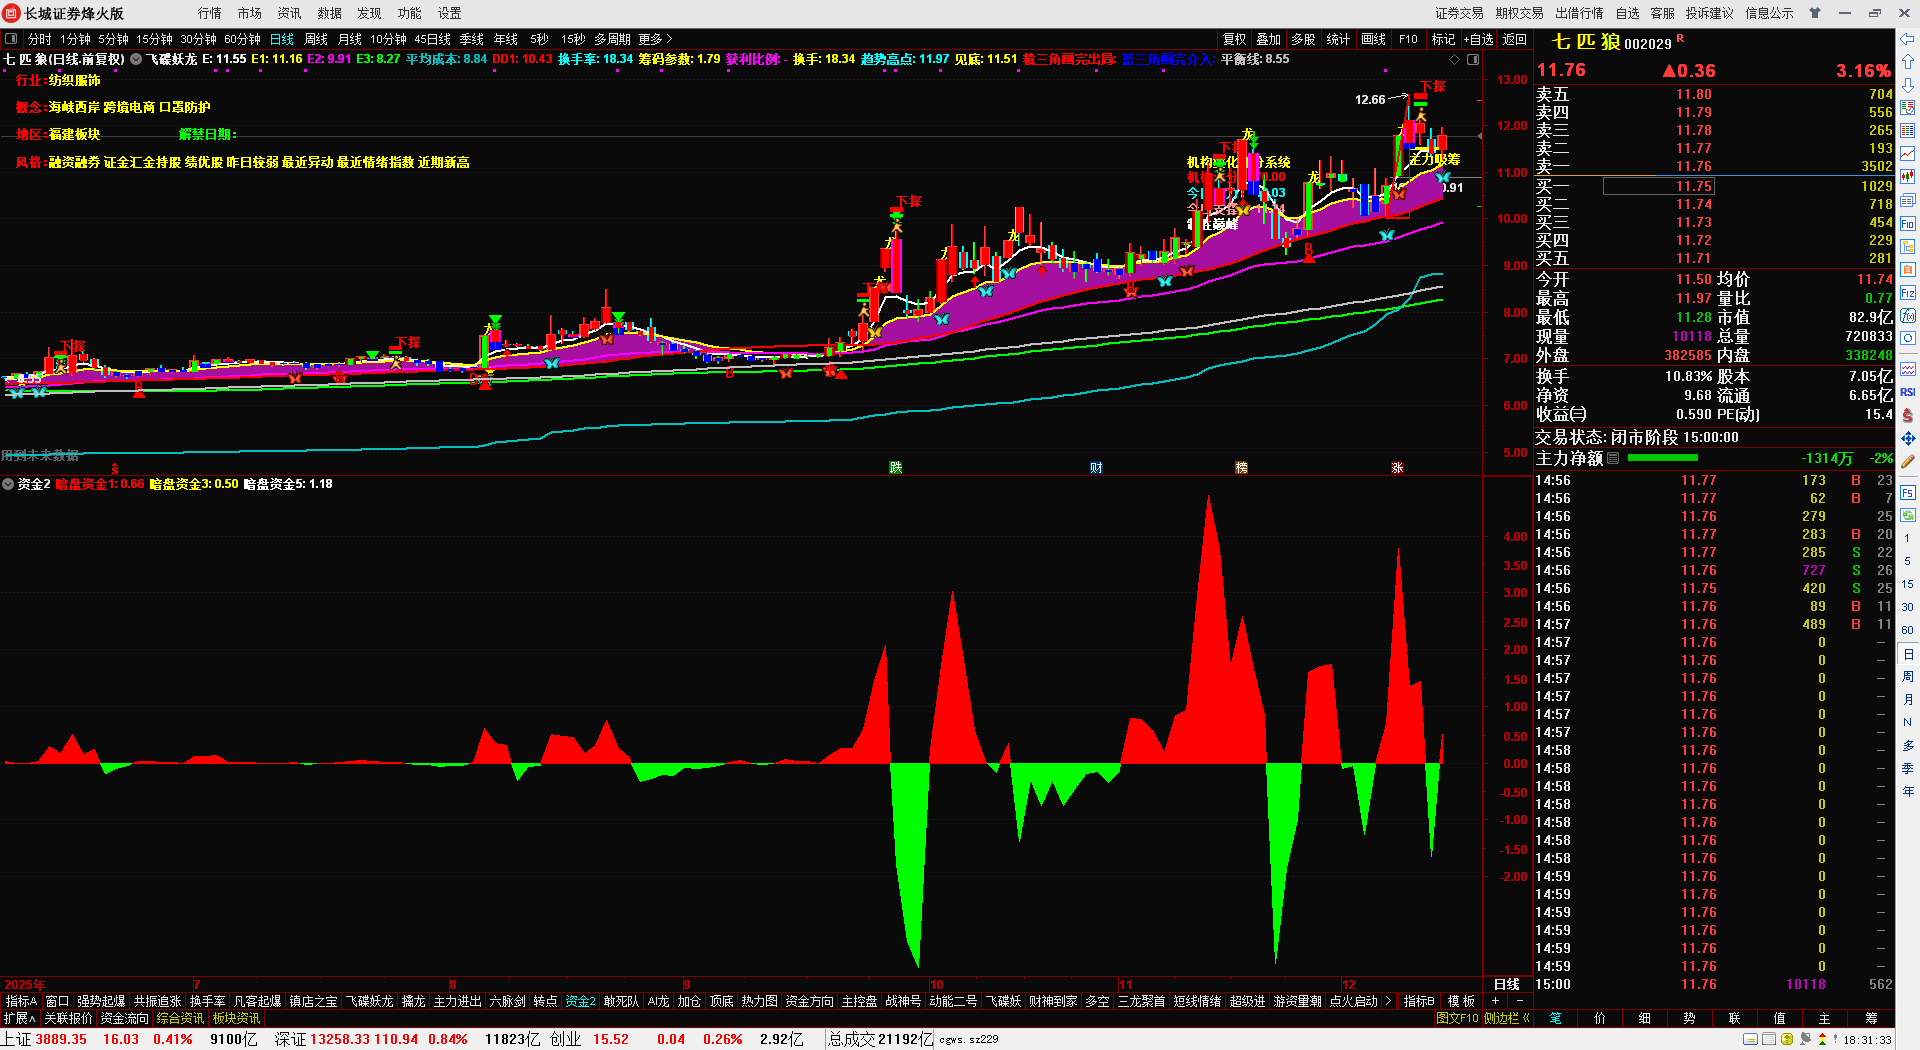The image size is (1920, 1050).
Task: Click the four-way move arrows icon
Action: pos(1908,438)
